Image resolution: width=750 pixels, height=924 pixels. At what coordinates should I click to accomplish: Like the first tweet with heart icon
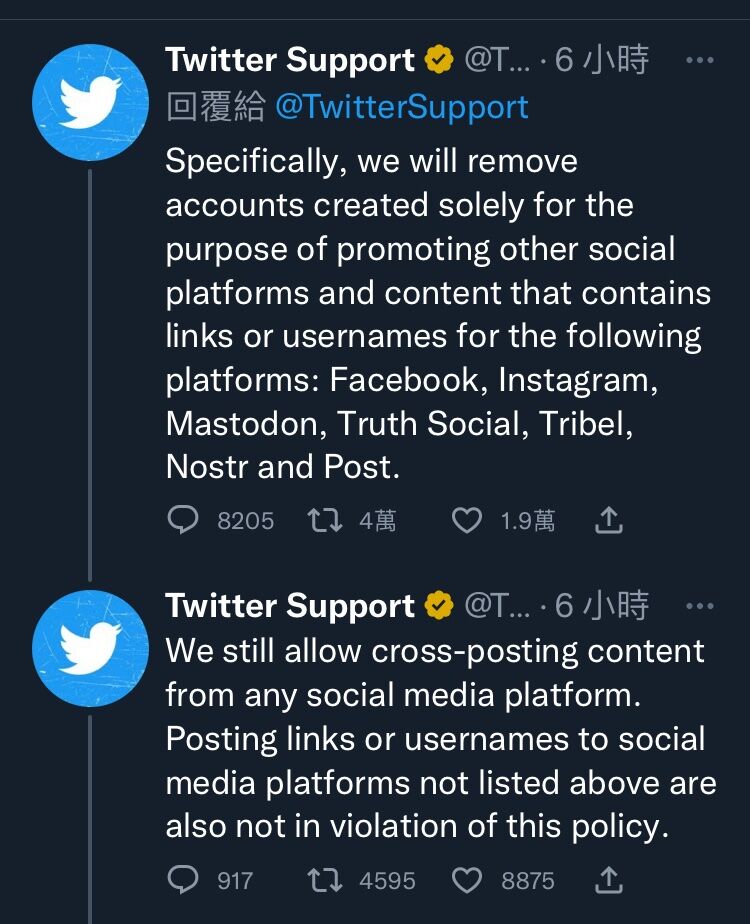pos(467,520)
